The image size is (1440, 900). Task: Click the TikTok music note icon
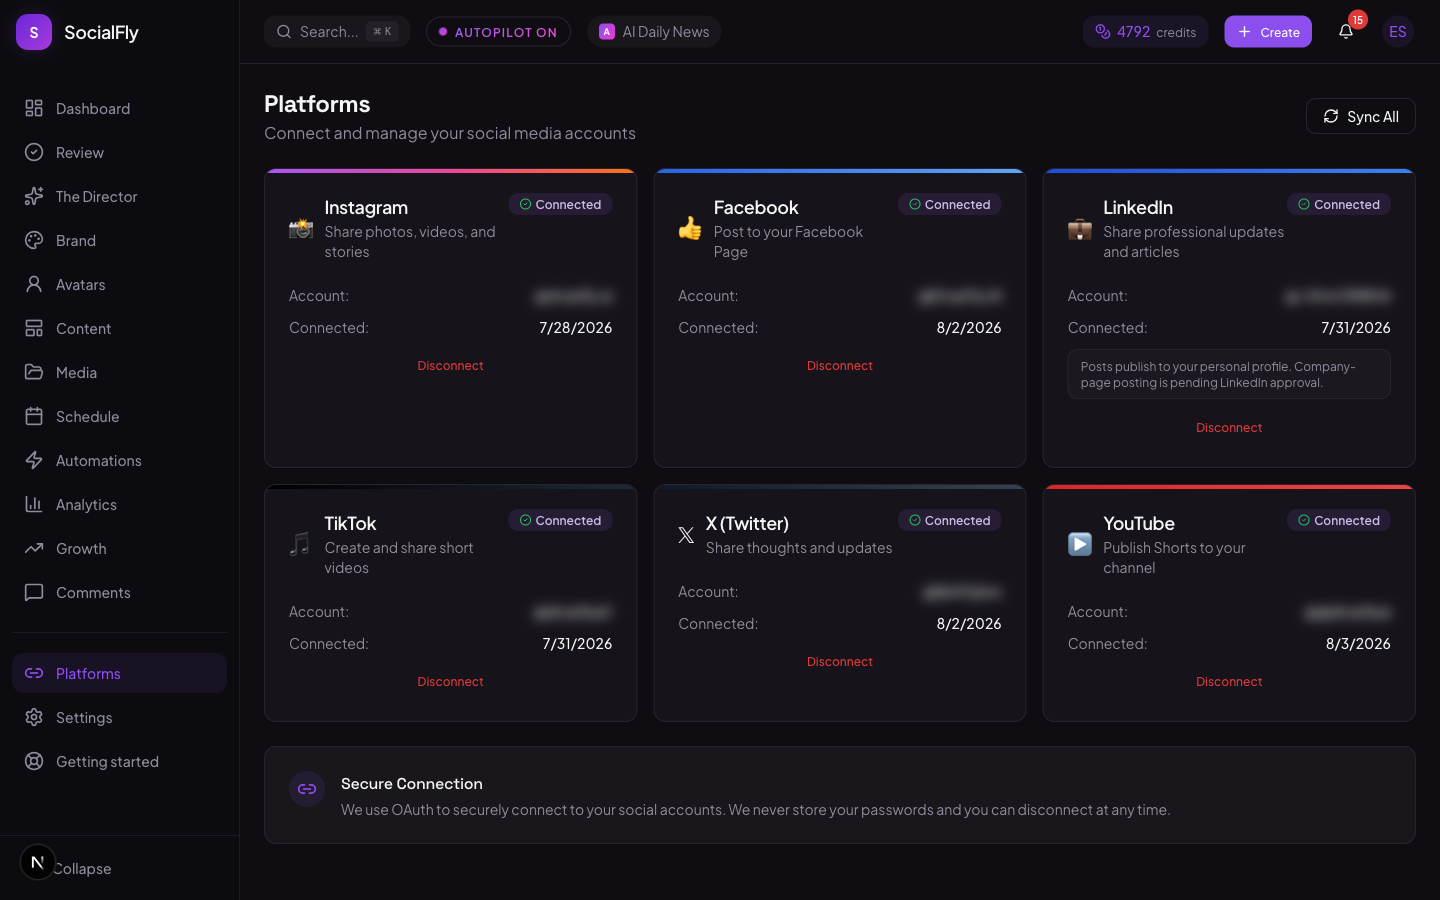[301, 544]
